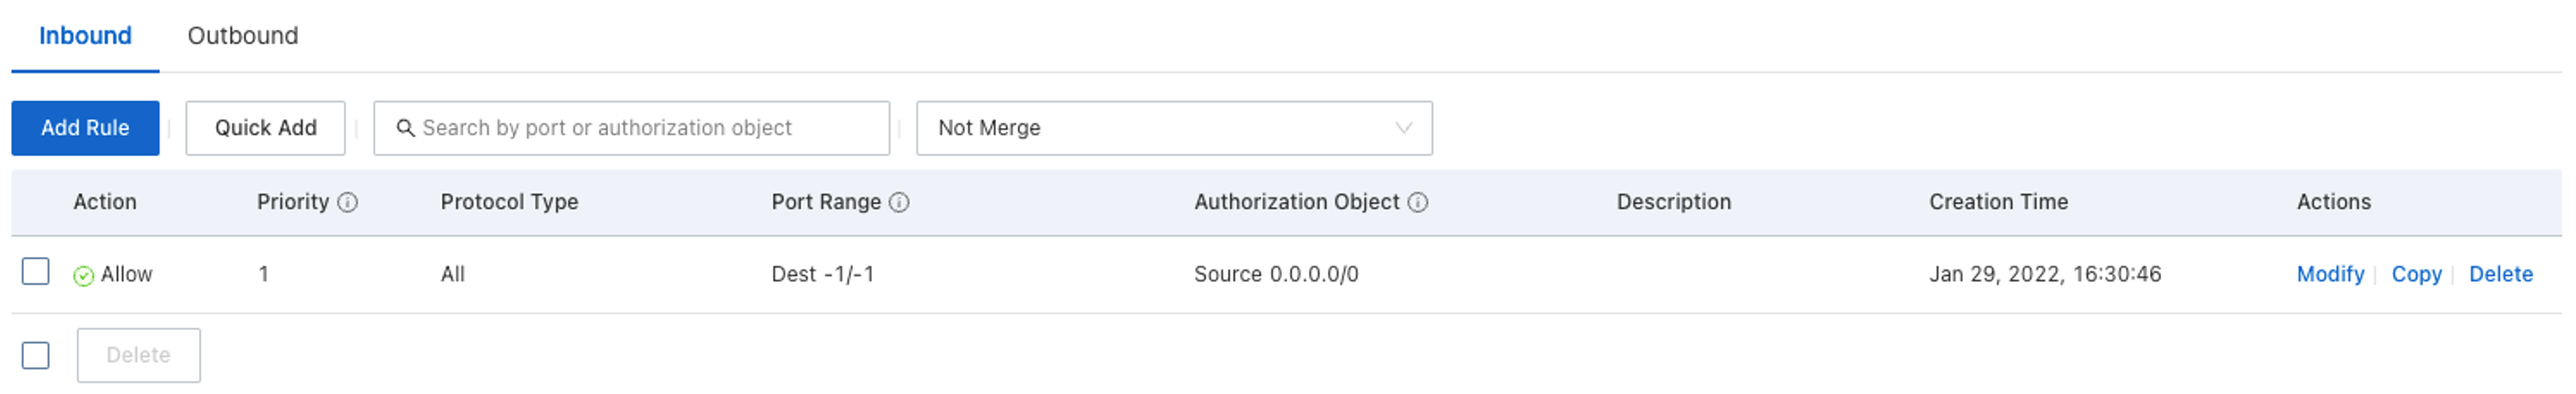Click the green Allow status icon
This screenshot has height=394, width=2576.
84,276
